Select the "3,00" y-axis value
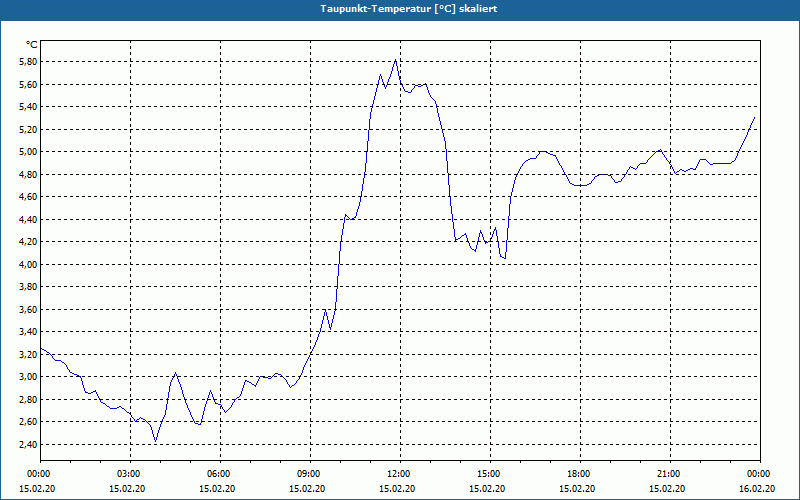Viewport: 800px width, 500px height. [x=29, y=377]
